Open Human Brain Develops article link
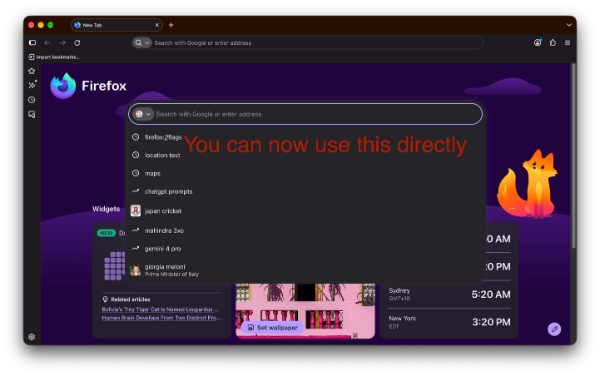Image resolution: width=600 pixels, height=376 pixels. point(161,318)
